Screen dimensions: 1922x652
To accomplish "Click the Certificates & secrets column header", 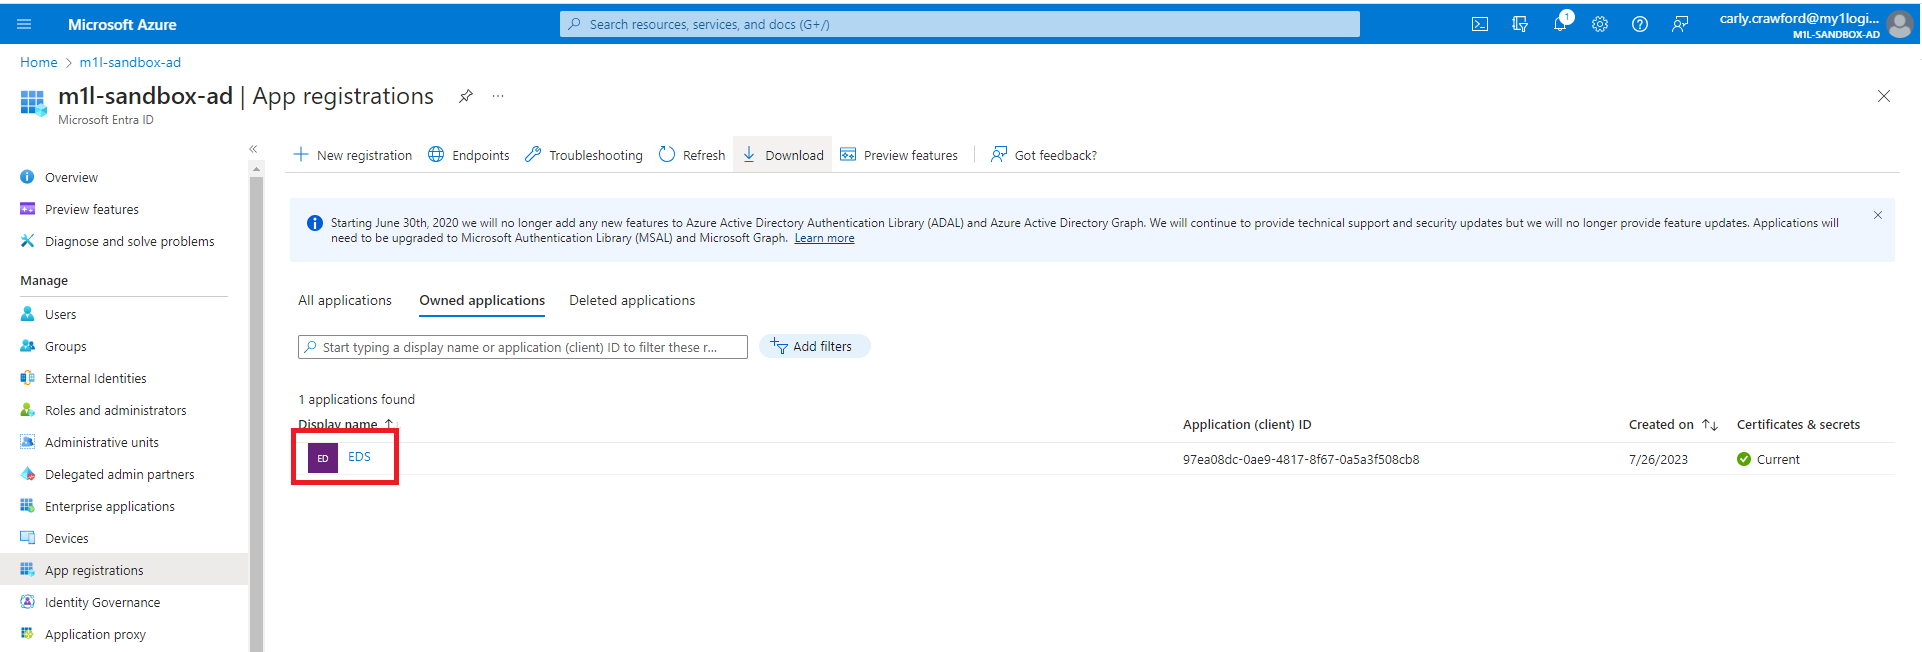I will pyautogui.click(x=1798, y=425).
